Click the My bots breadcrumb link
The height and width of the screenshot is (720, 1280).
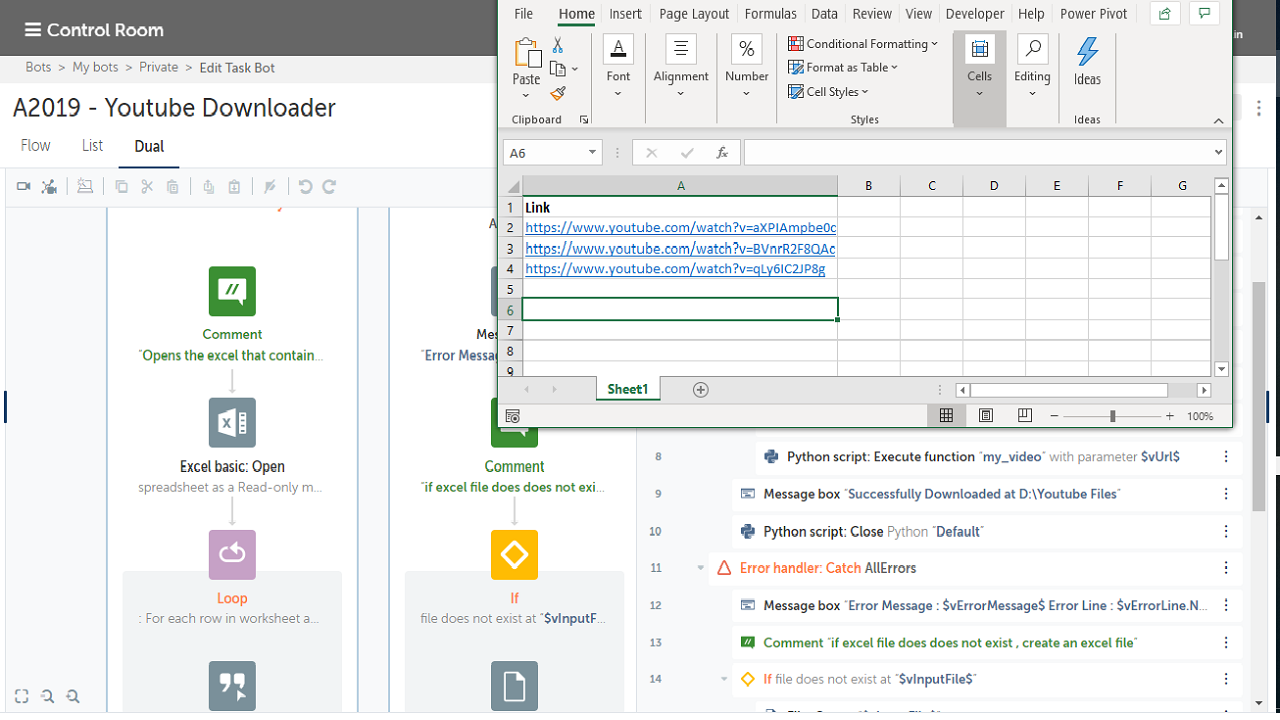click(x=95, y=68)
